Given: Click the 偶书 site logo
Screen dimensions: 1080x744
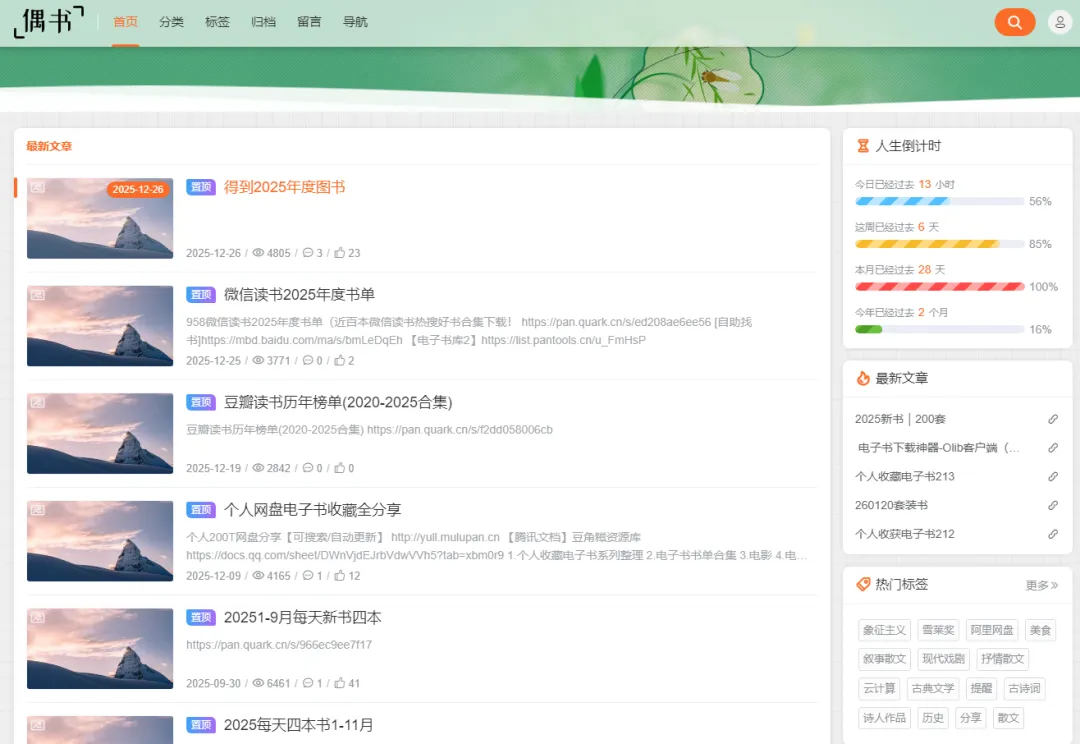Looking at the screenshot, I should pos(49,21).
